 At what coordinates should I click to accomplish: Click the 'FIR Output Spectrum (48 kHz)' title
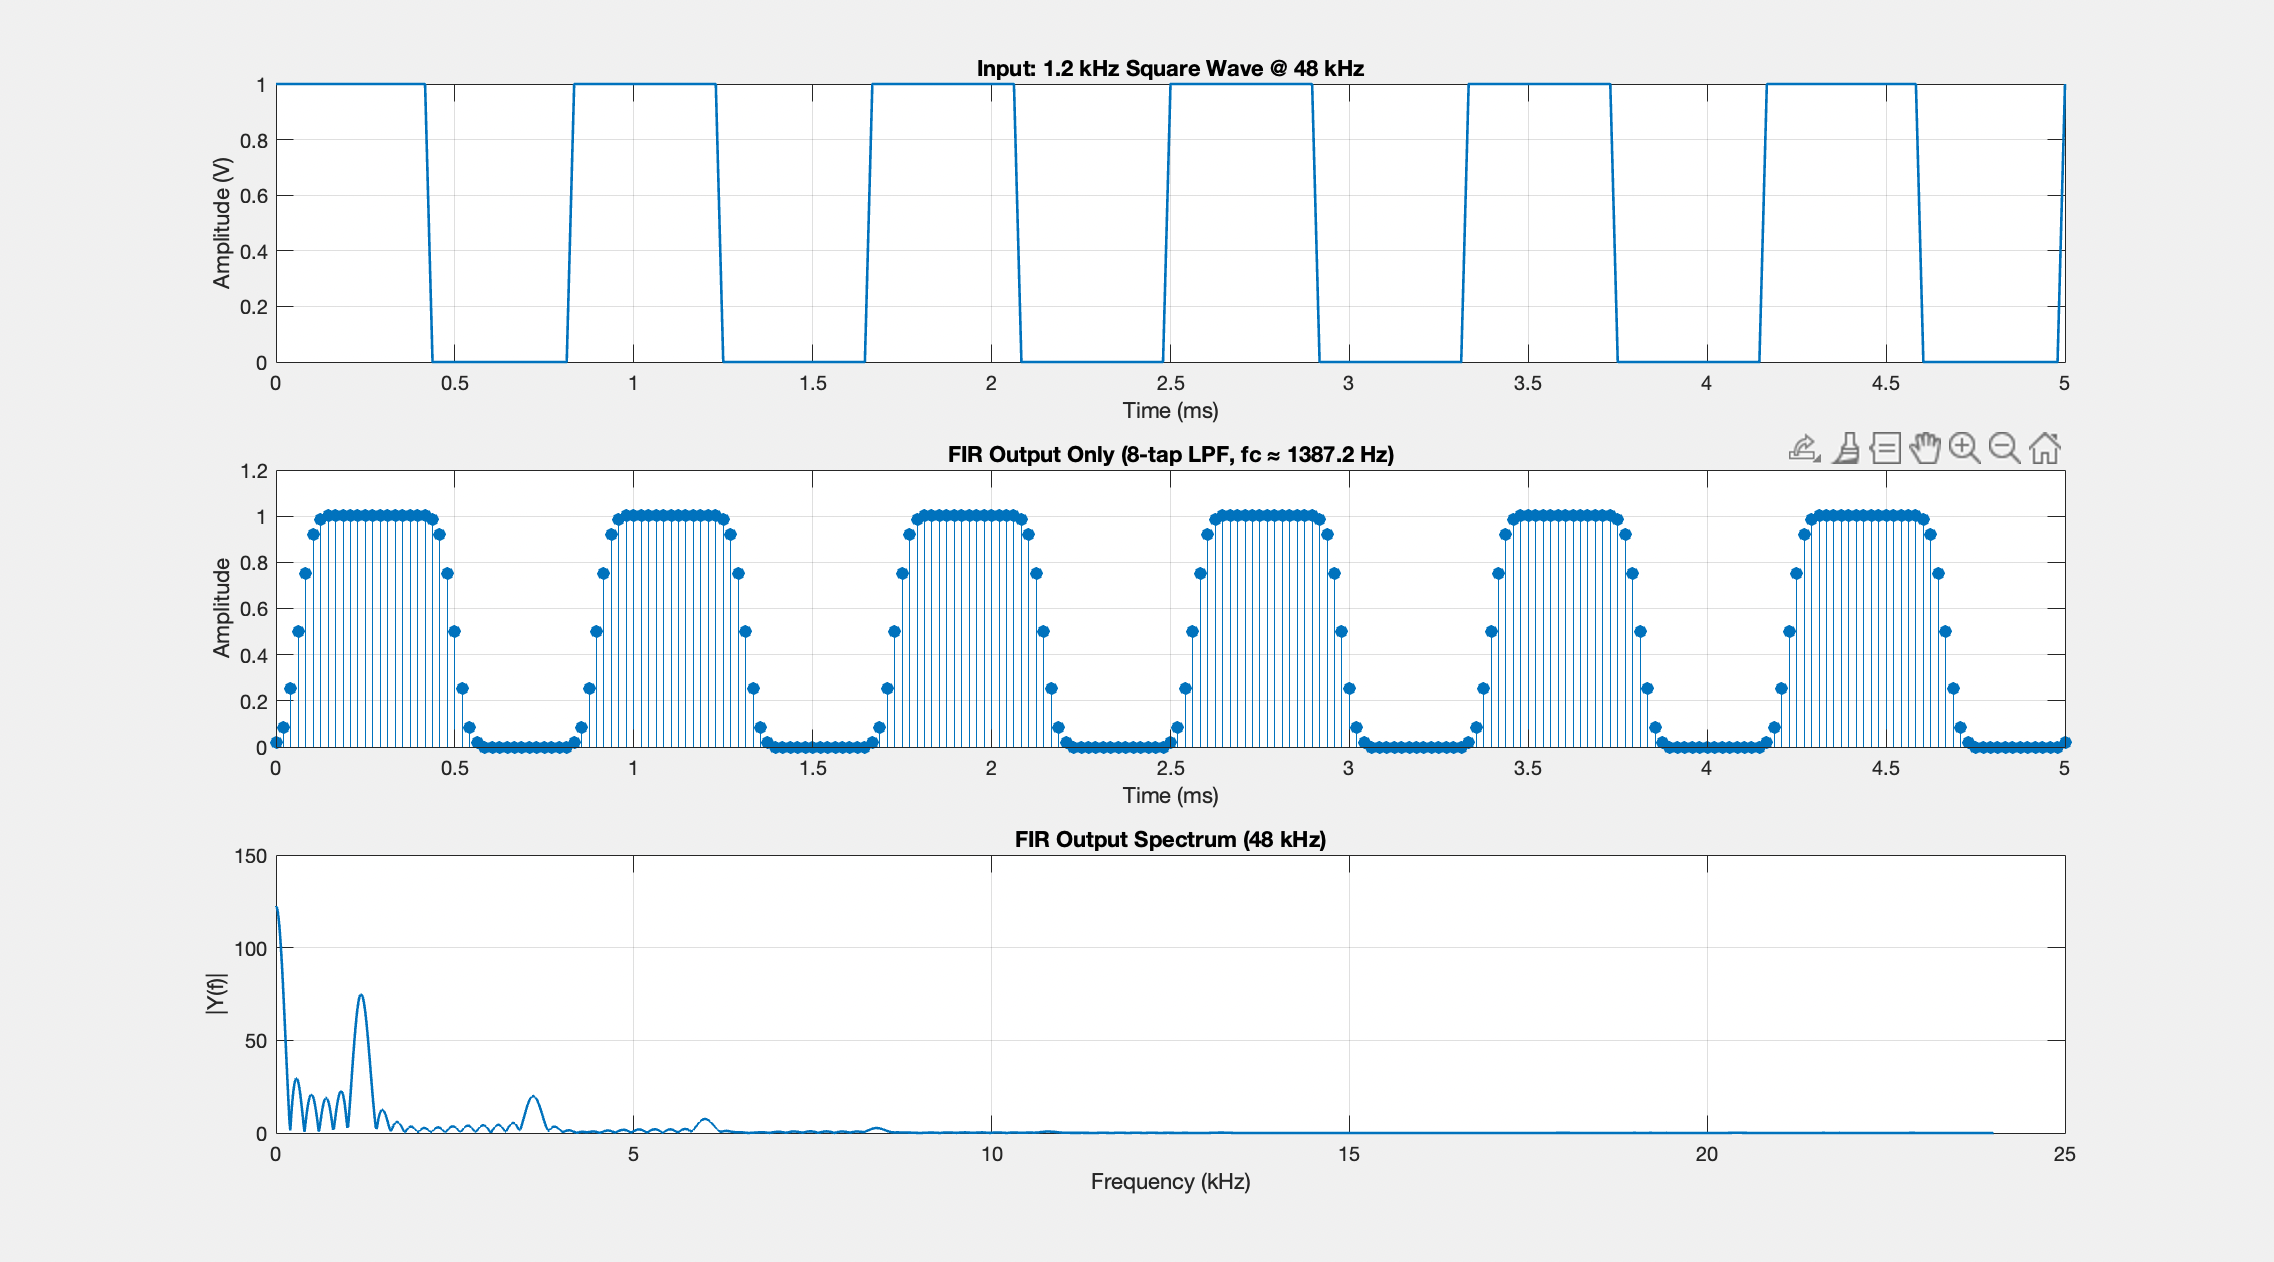coord(1170,839)
